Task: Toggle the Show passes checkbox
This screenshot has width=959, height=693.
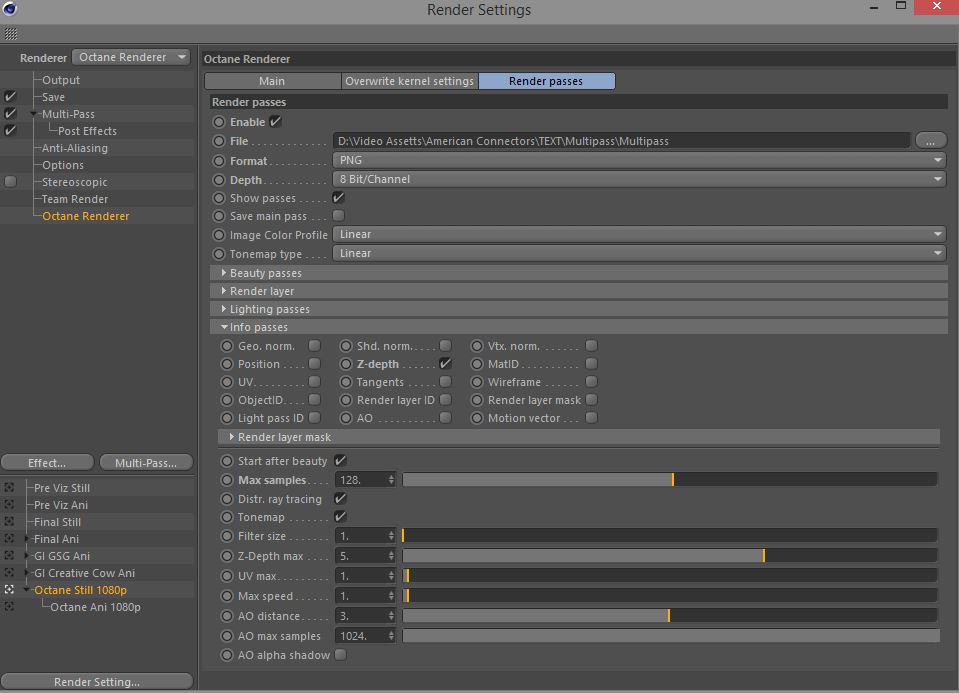Action: [338, 198]
